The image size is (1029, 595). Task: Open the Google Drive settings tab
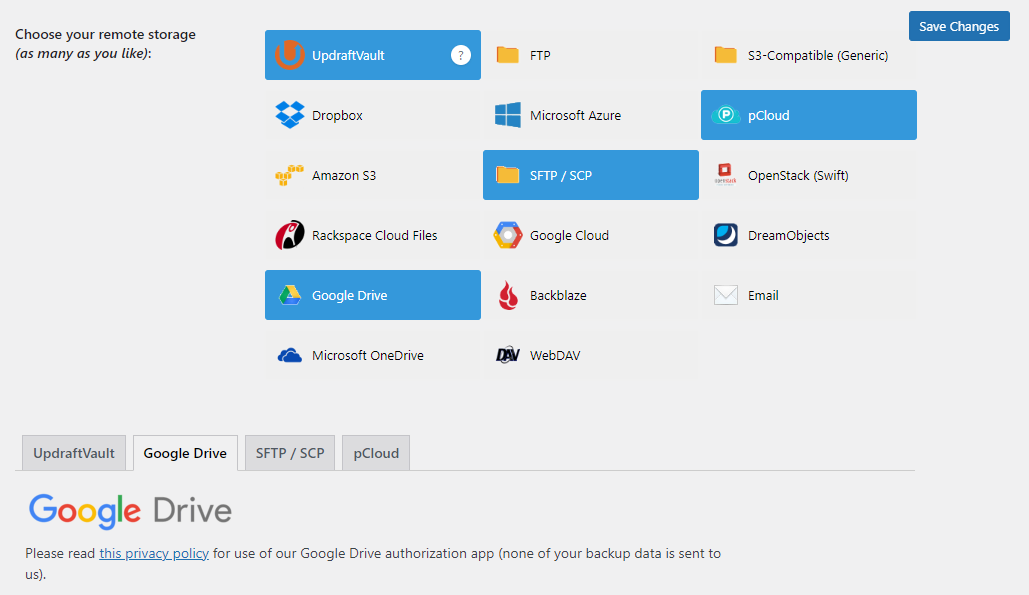(185, 453)
